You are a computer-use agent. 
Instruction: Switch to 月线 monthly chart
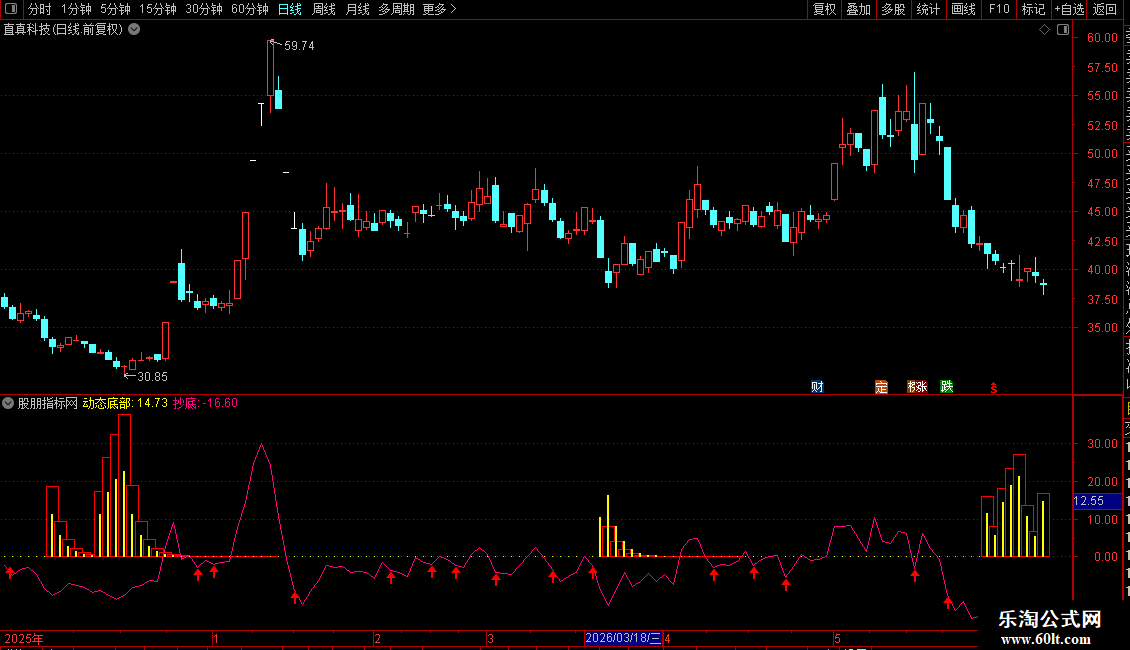(x=357, y=9)
